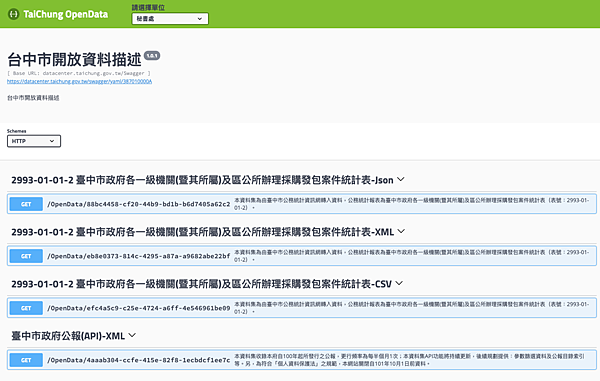Expand endpoint path /OpenData/88bc4458-cf20-44b9-bd1b-b6d7405a62c2
Viewport: 600px width, 381px height.
point(139,204)
